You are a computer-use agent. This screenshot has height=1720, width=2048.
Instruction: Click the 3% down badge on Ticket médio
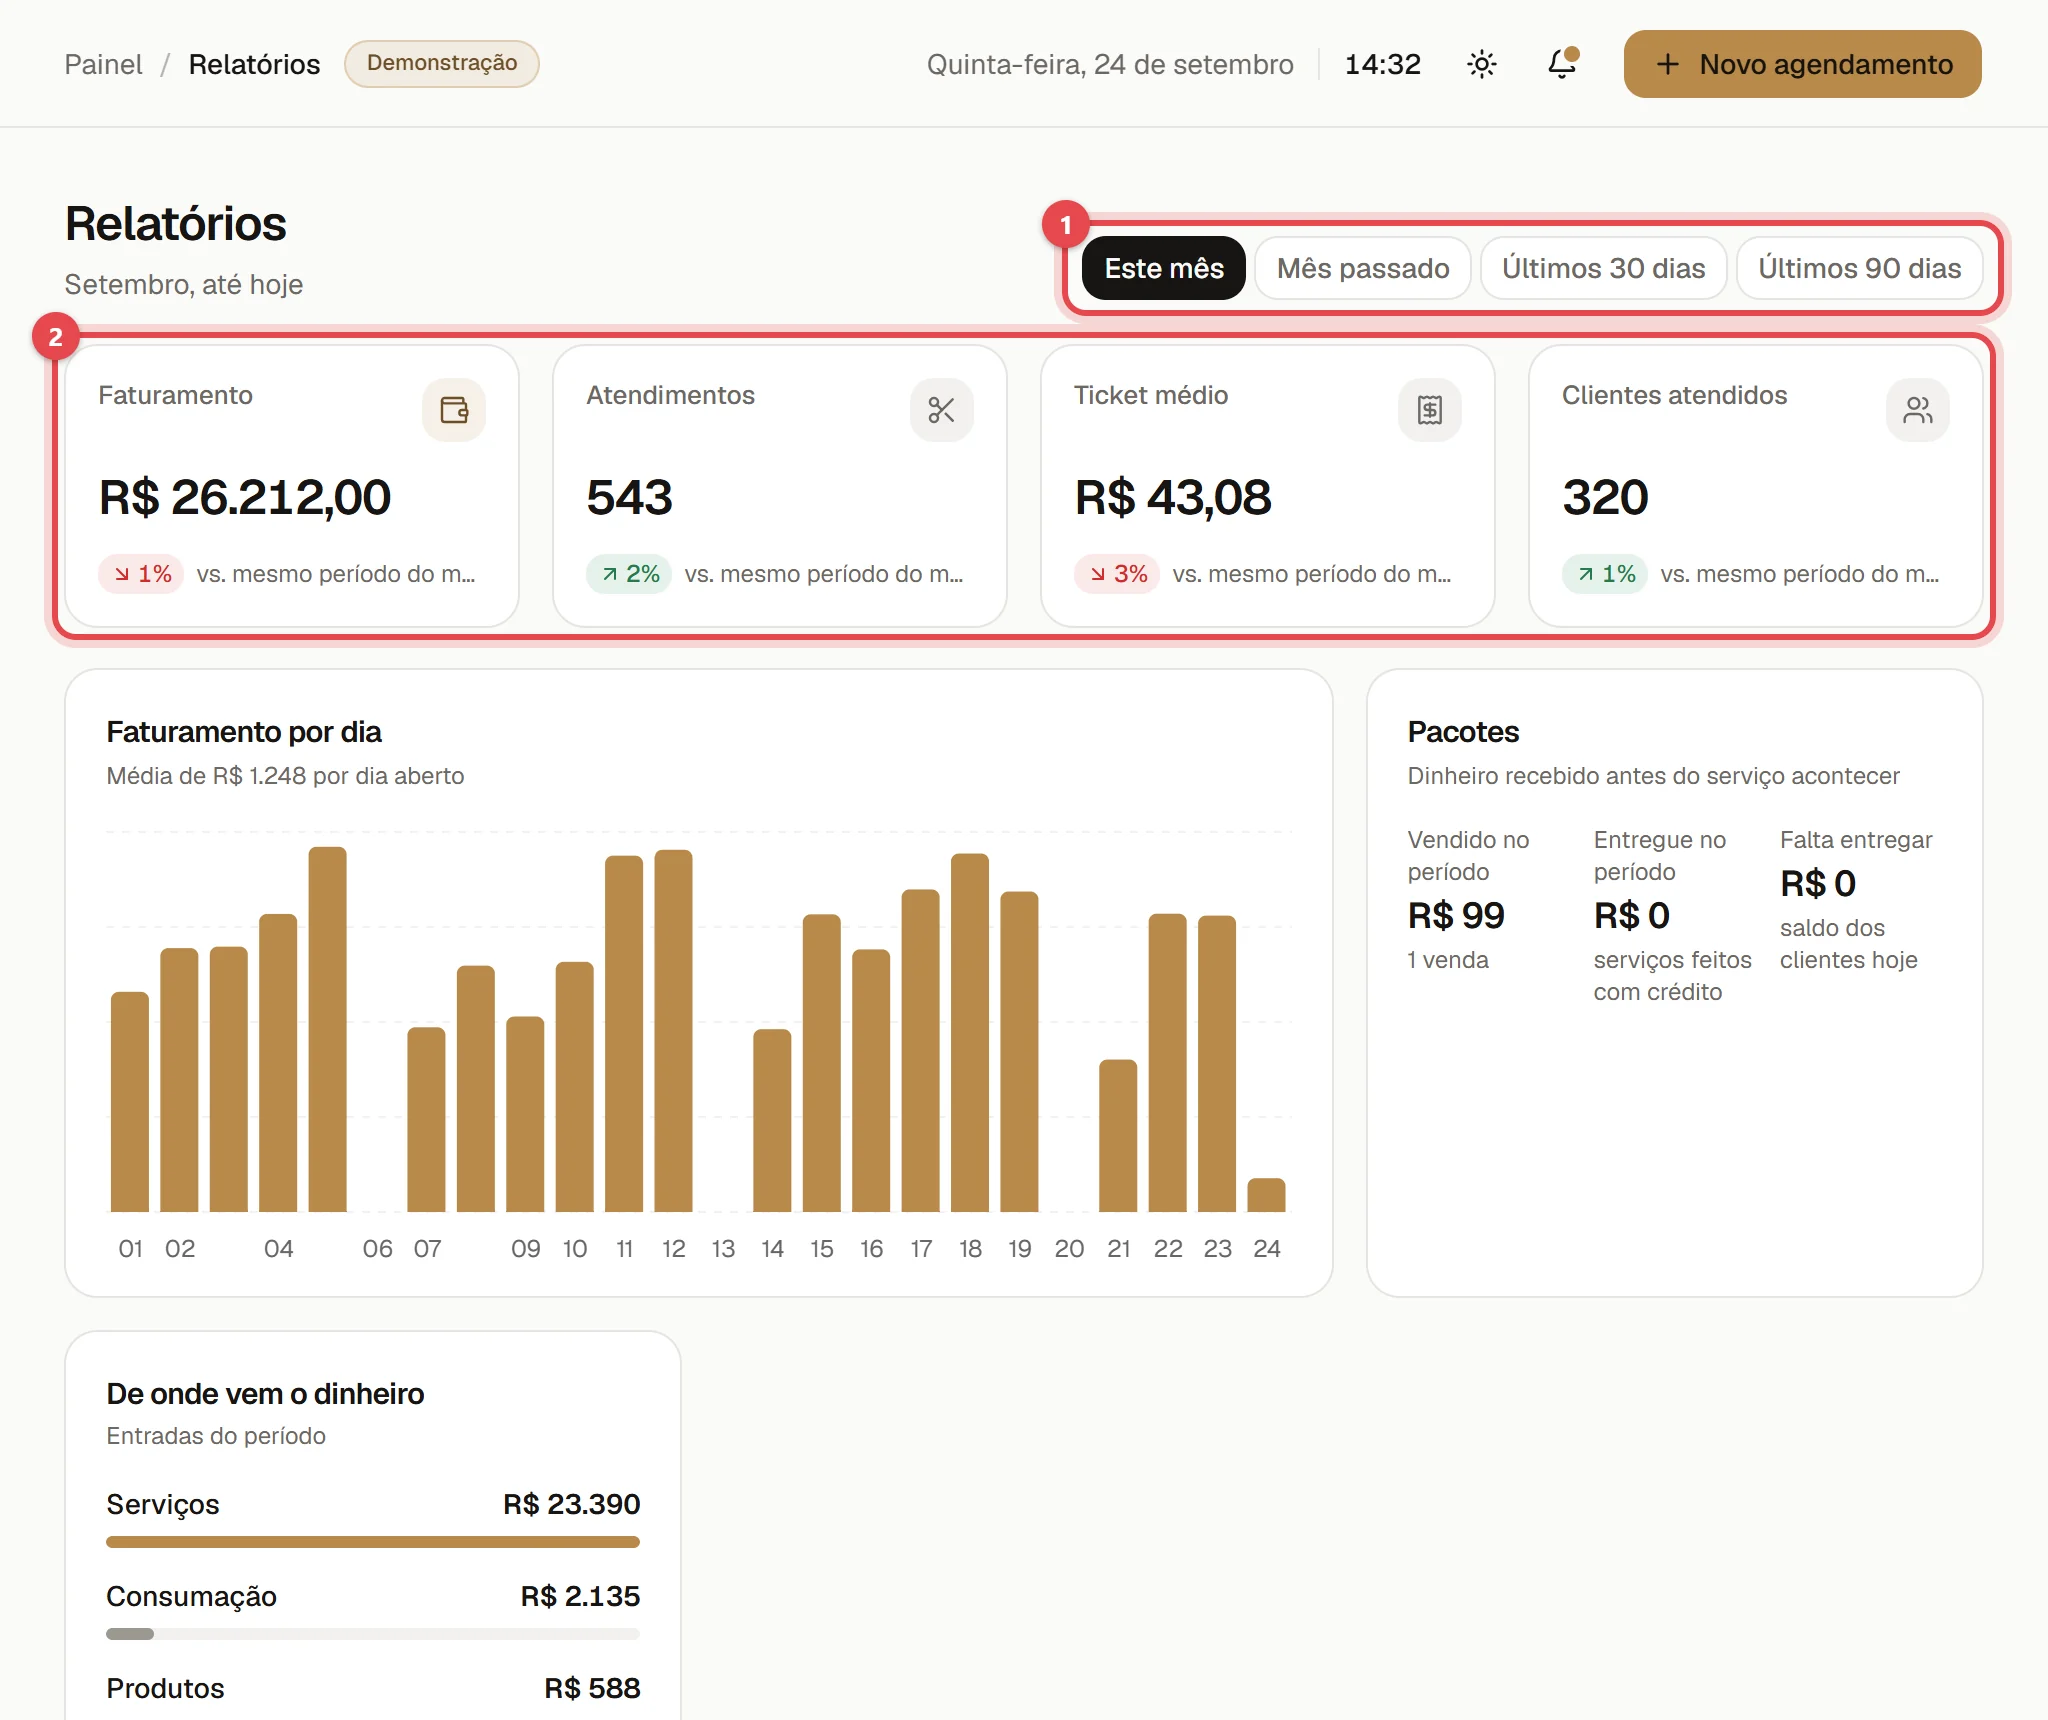1117,574
